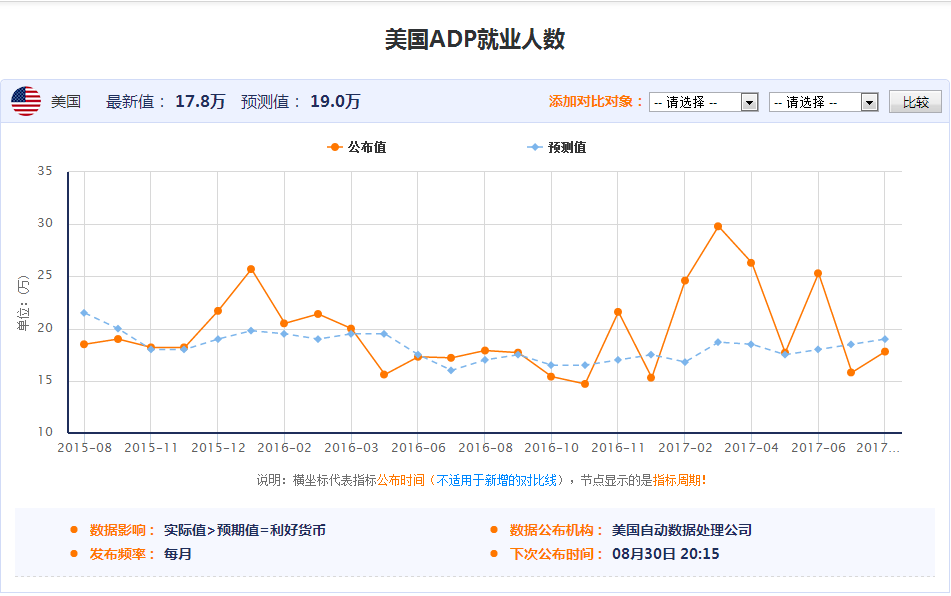Image resolution: width=951 pixels, height=596 pixels.
Task: Click the 2016-06 x-axis label
Action: 418,448
